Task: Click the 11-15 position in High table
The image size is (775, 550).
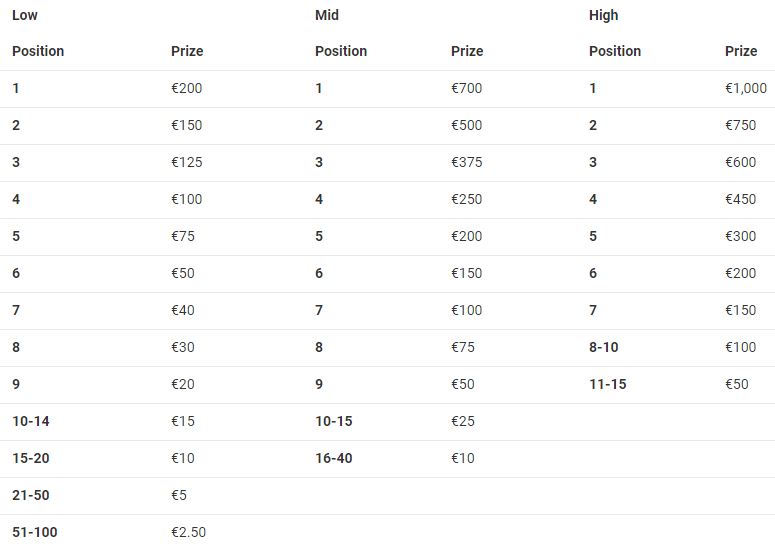Action: coord(607,384)
